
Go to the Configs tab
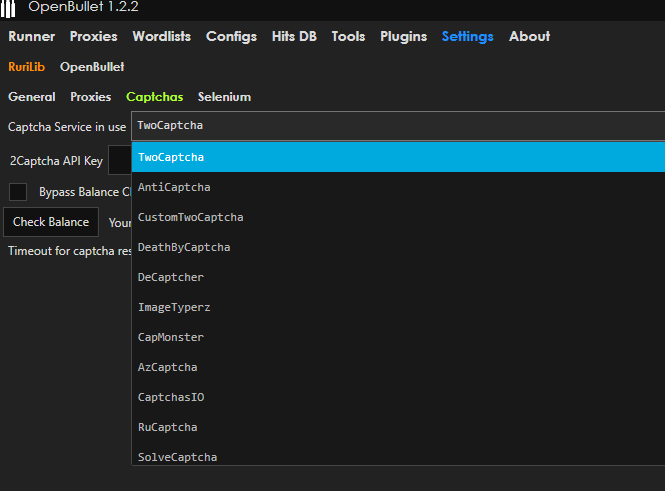(231, 36)
